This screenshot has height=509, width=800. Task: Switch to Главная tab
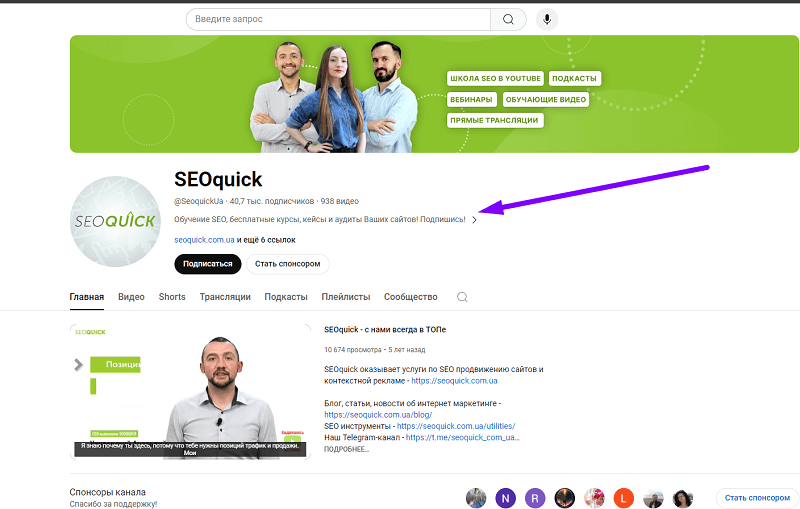[87, 297]
